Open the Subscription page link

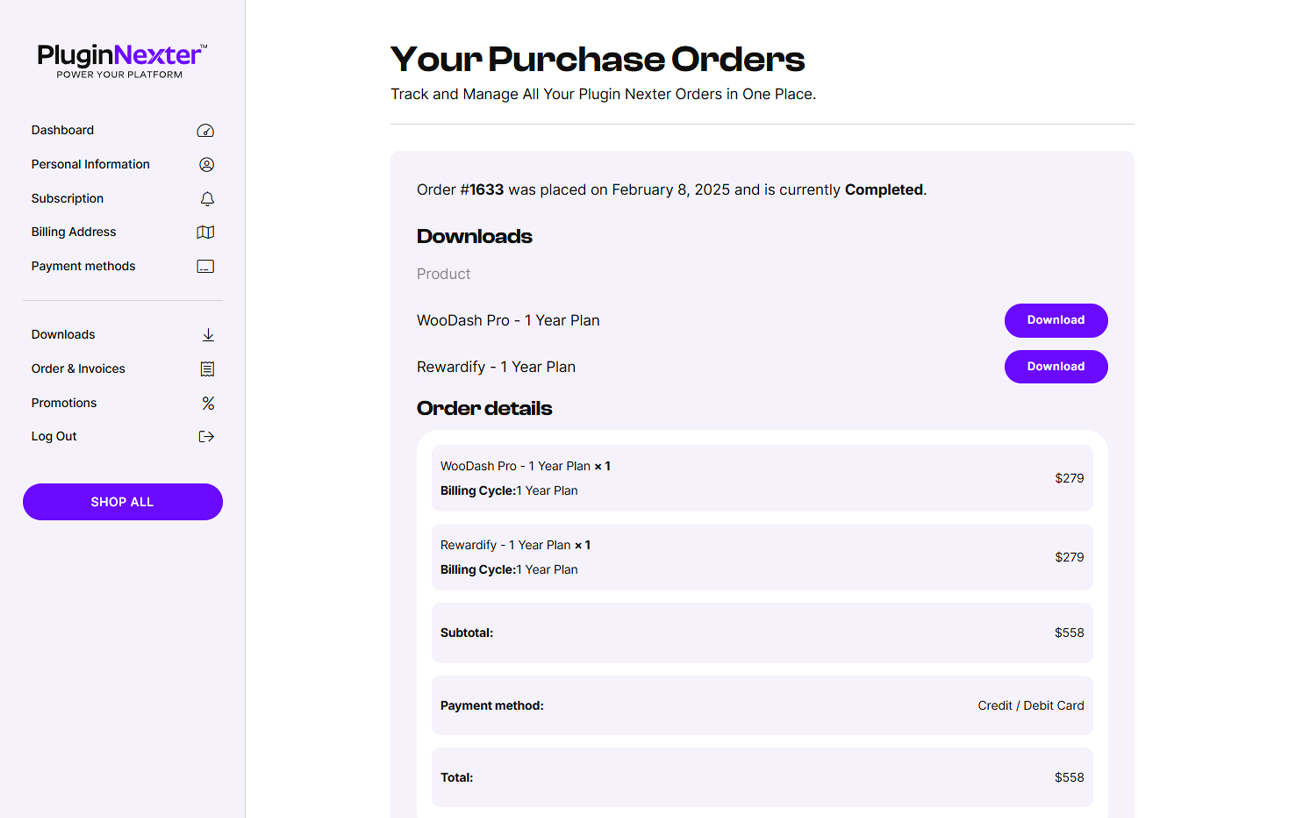click(x=67, y=198)
